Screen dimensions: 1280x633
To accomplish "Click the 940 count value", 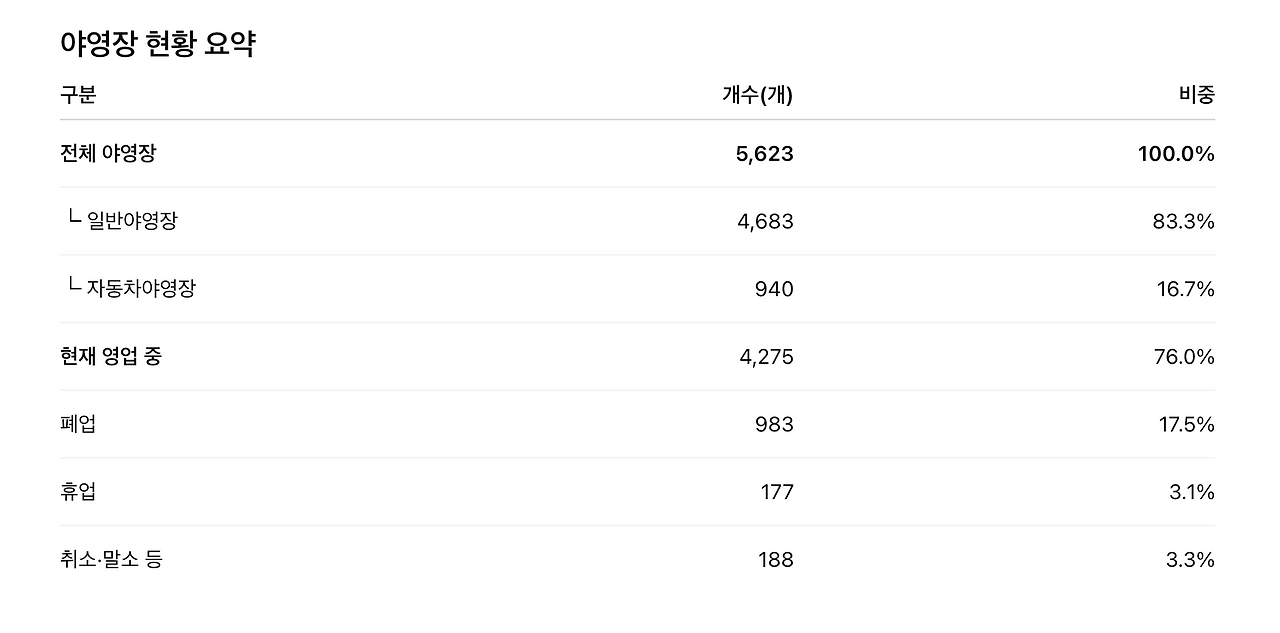I will pyautogui.click(x=774, y=290).
